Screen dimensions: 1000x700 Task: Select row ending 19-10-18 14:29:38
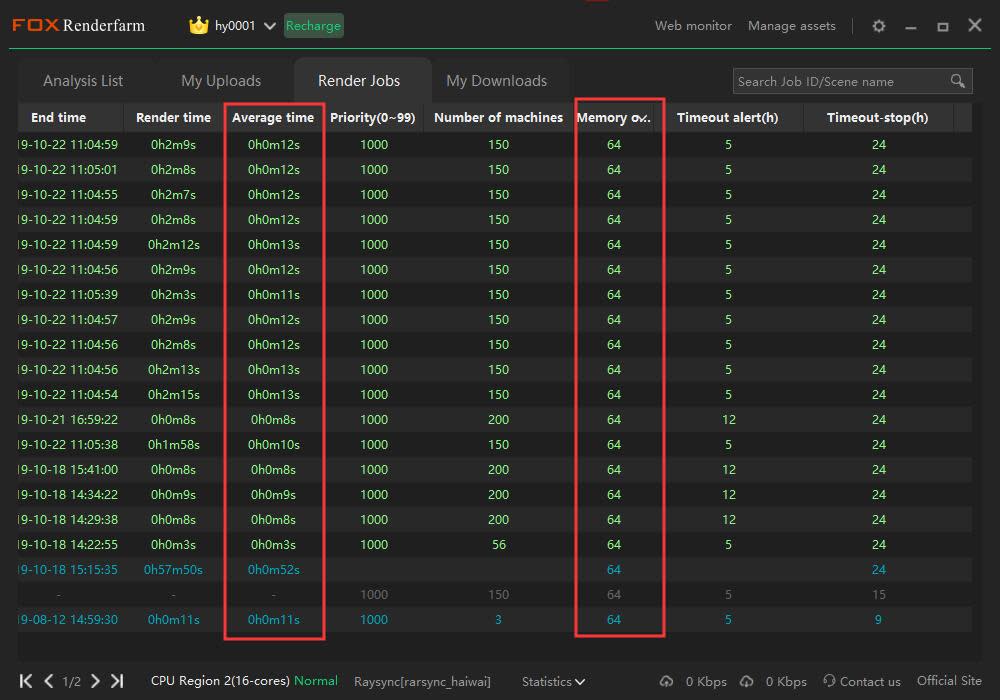pyautogui.click(x=495, y=520)
